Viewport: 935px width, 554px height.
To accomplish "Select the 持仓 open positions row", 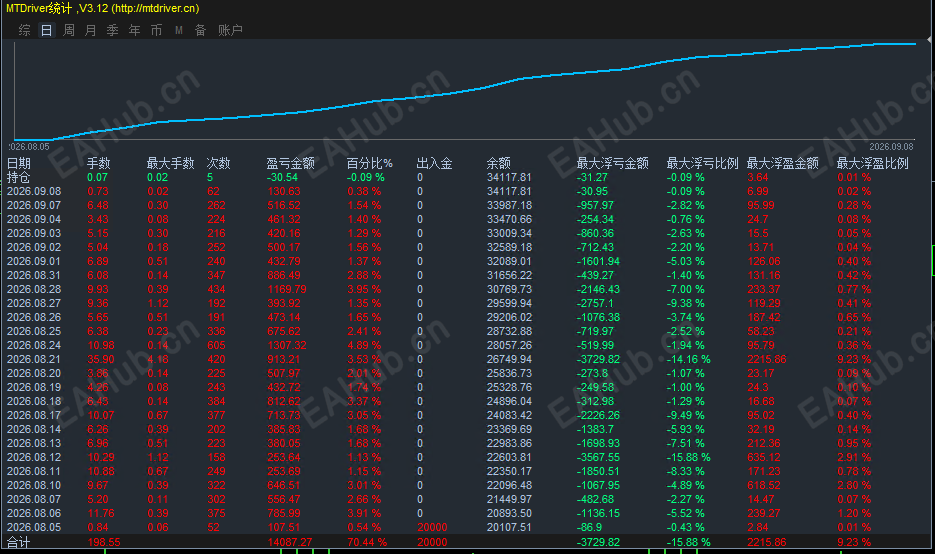I will click(x=465, y=177).
